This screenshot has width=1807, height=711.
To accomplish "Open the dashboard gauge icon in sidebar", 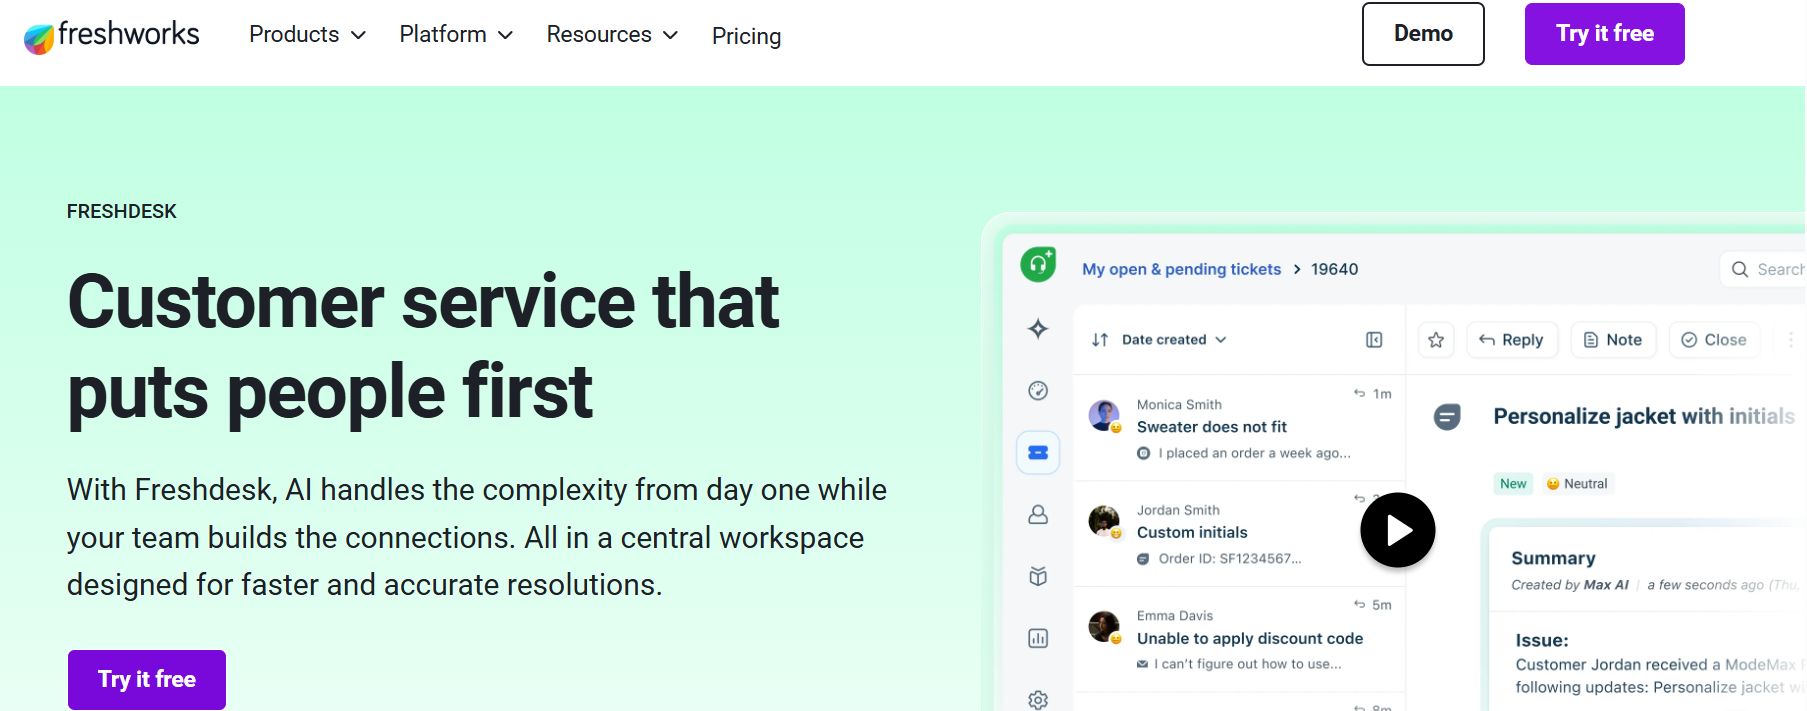I will pyautogui.click(x=1038, y=391).
